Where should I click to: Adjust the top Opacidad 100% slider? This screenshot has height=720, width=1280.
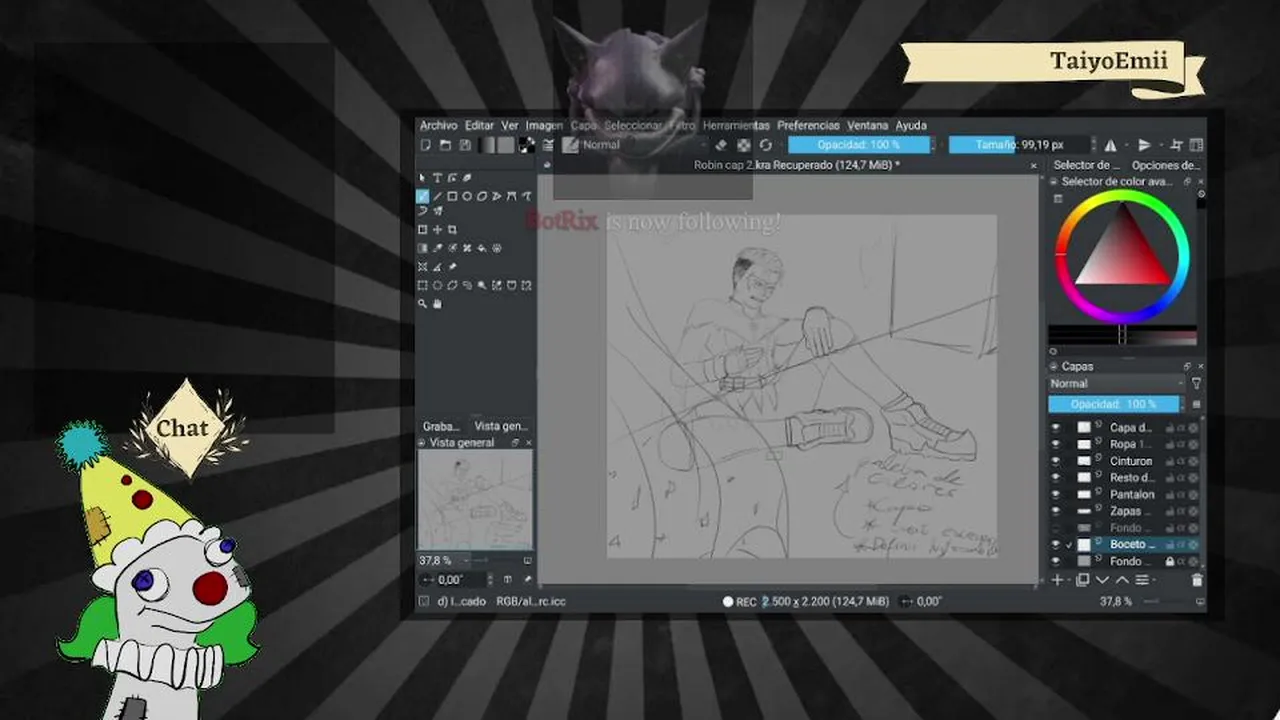[859, 145]
